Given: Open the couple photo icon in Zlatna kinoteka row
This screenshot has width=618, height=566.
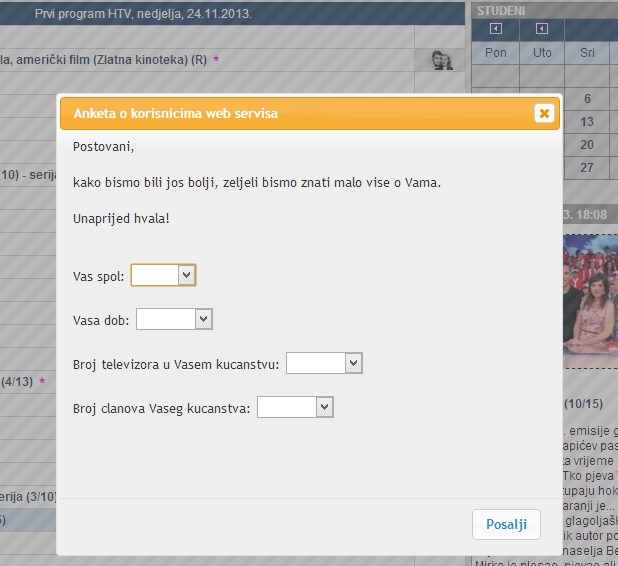Looking at the screenshot, I should click(441, 60).
